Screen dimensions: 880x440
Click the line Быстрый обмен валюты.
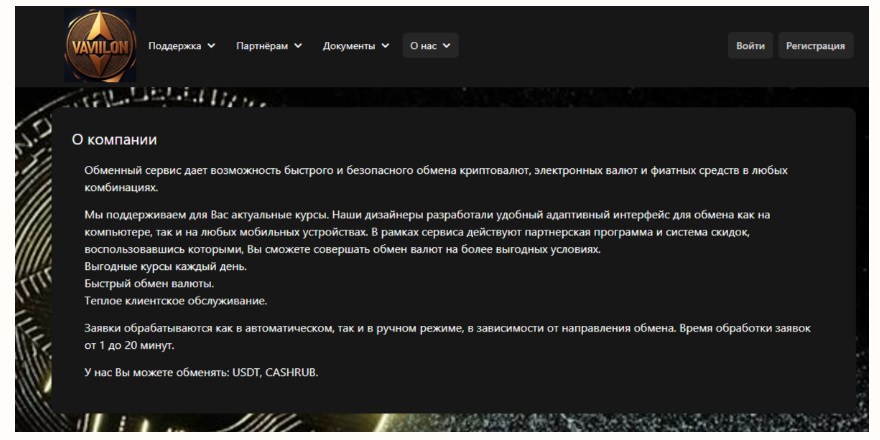tap(149, 283)
